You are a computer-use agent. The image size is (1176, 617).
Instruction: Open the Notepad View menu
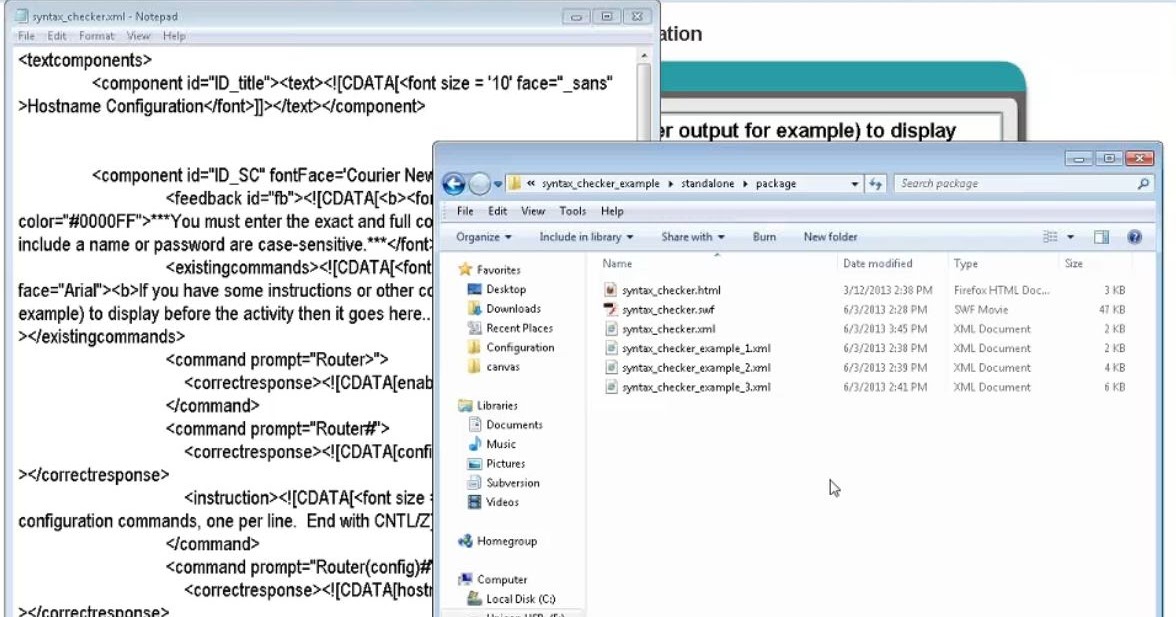coord(138,36)
